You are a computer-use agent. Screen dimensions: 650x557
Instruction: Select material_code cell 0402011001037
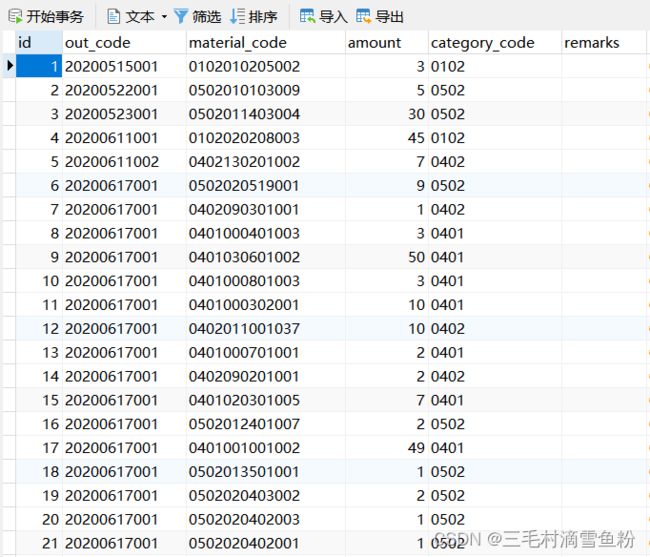266,328
